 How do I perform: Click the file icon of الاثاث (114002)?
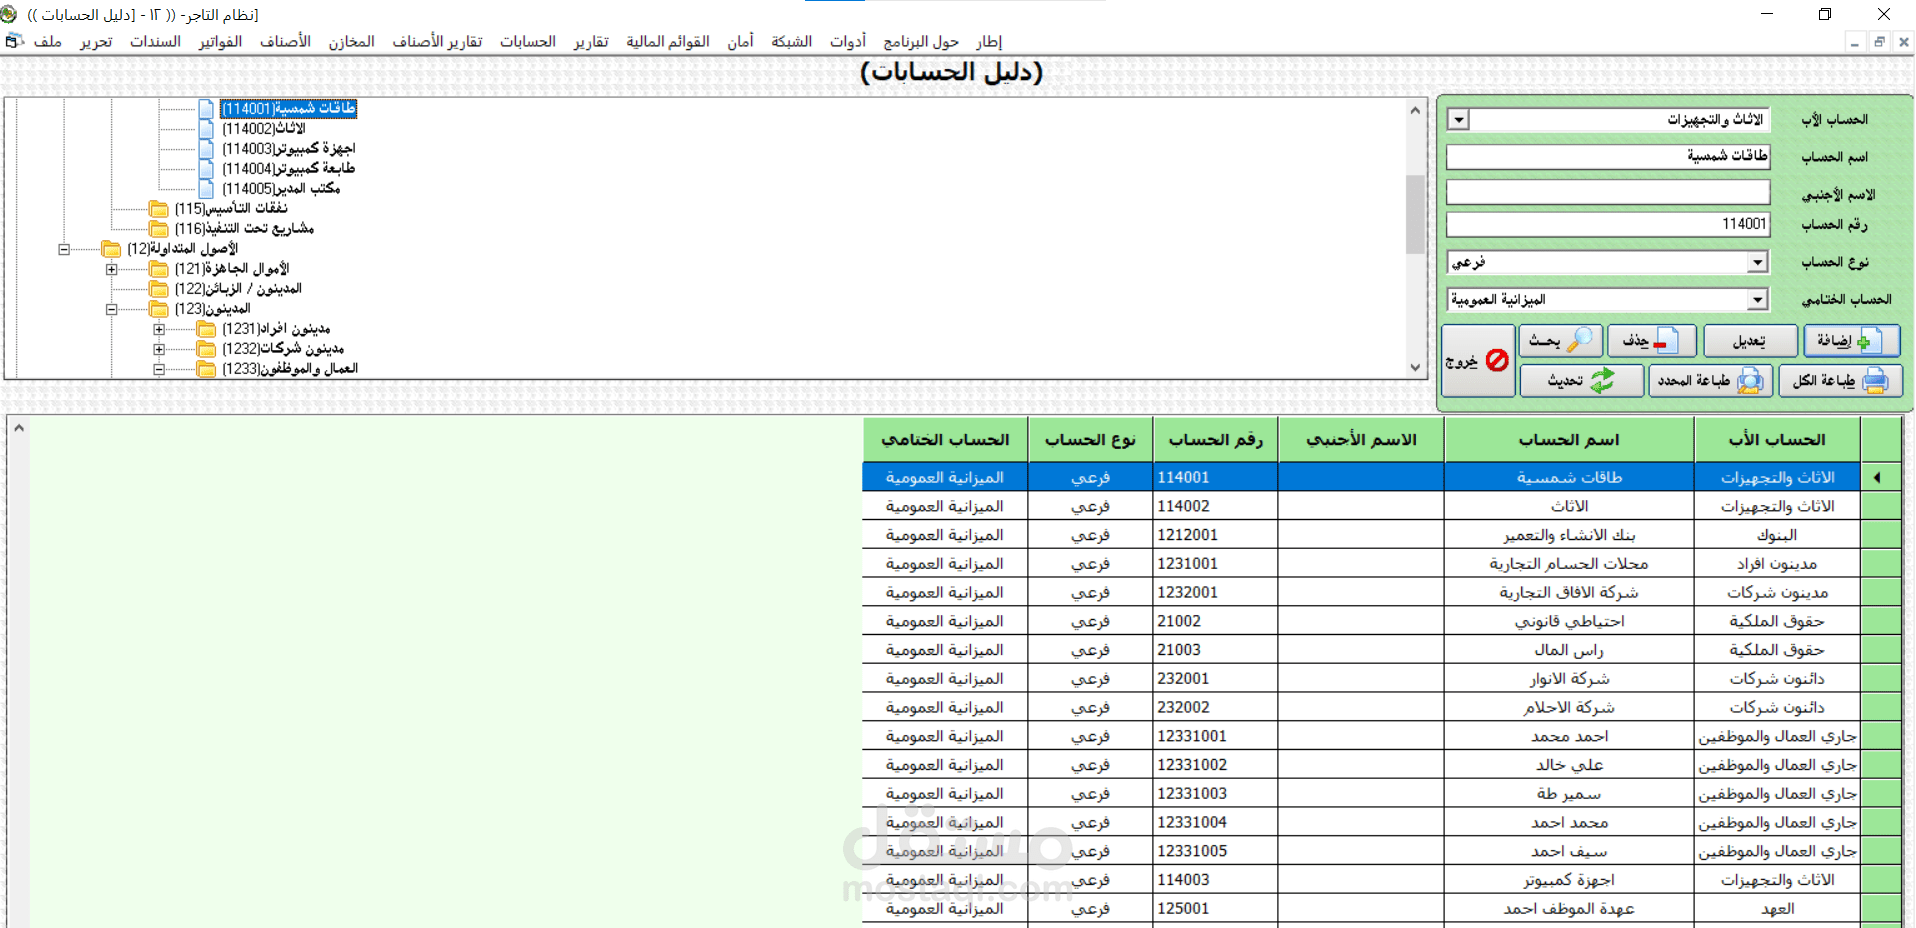206,129
